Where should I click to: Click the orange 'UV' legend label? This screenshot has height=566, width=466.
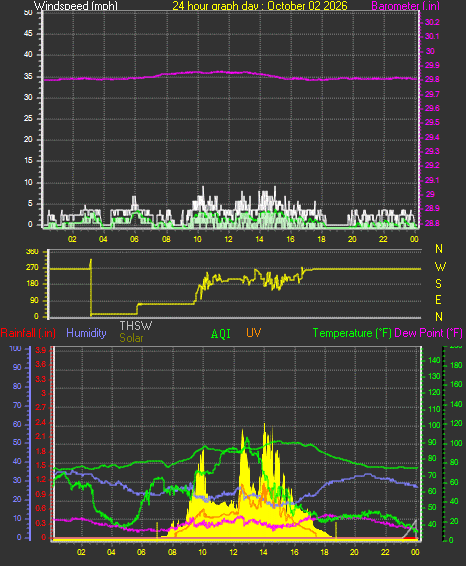(x=254, y=333)
